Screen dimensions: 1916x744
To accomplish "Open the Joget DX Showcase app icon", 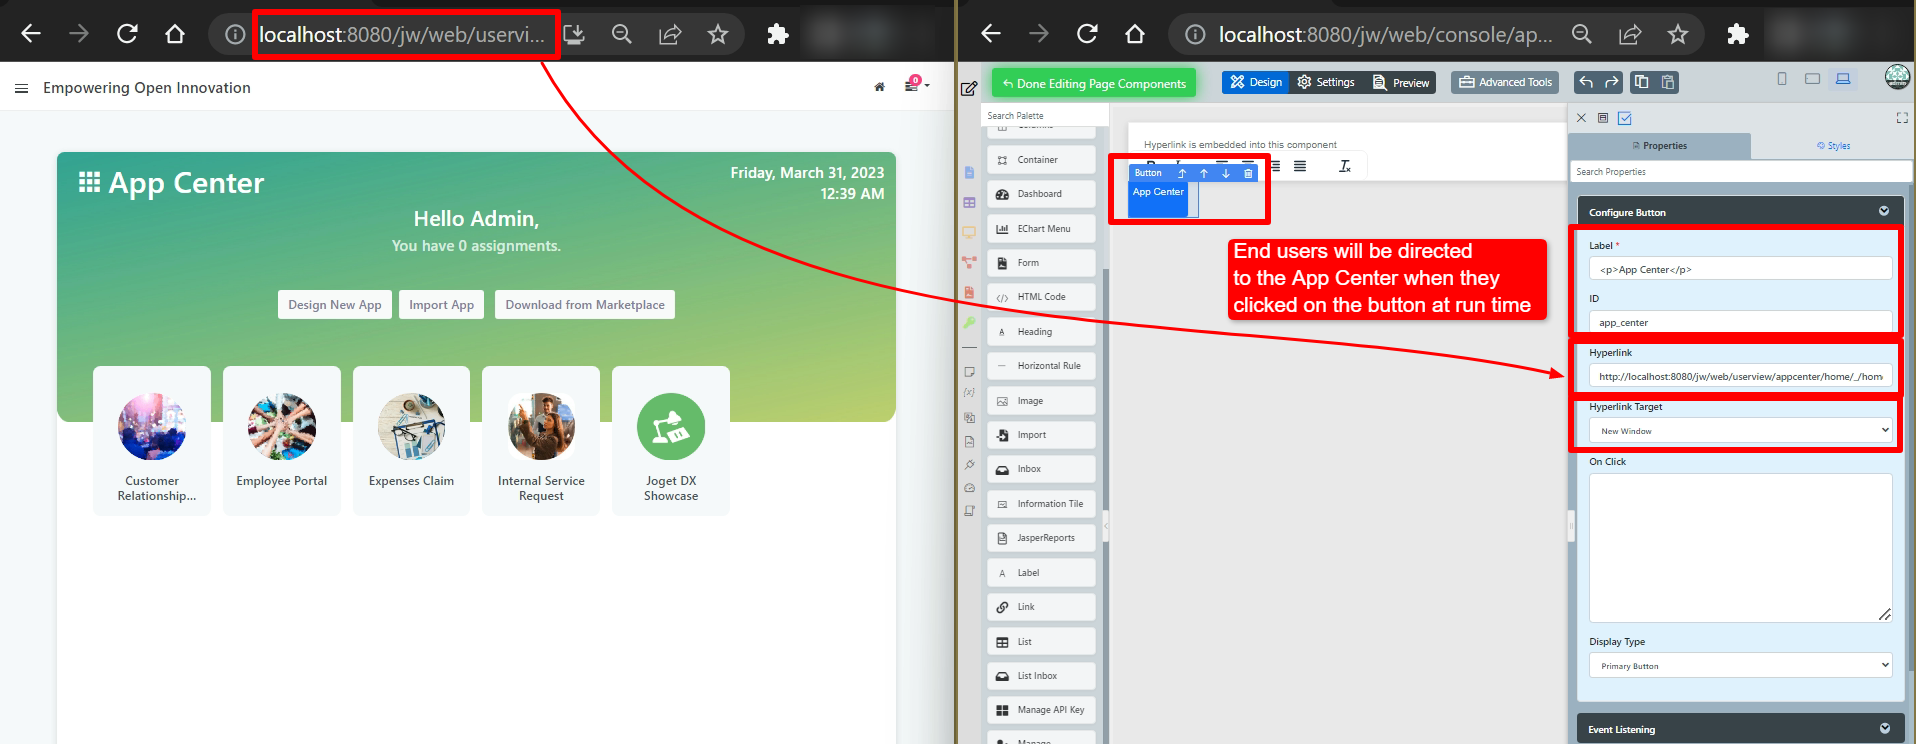I will point(671,427).
